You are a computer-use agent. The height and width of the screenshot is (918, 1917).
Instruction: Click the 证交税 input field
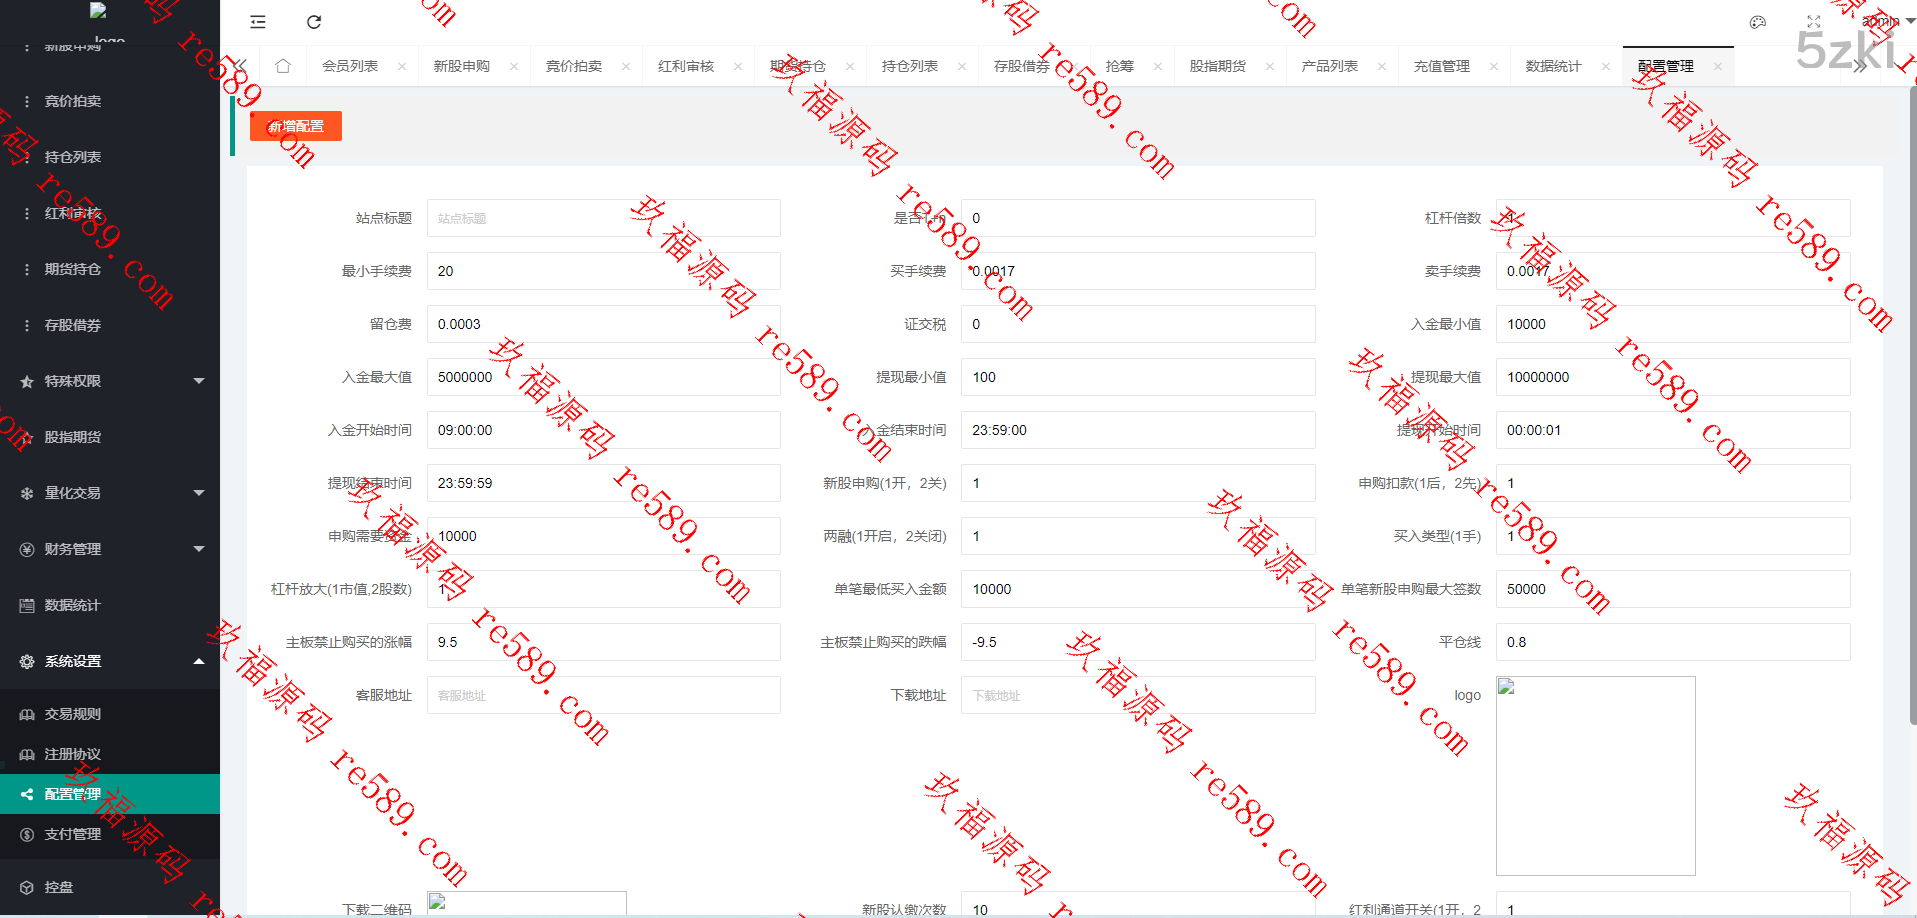click(1138, 324)
